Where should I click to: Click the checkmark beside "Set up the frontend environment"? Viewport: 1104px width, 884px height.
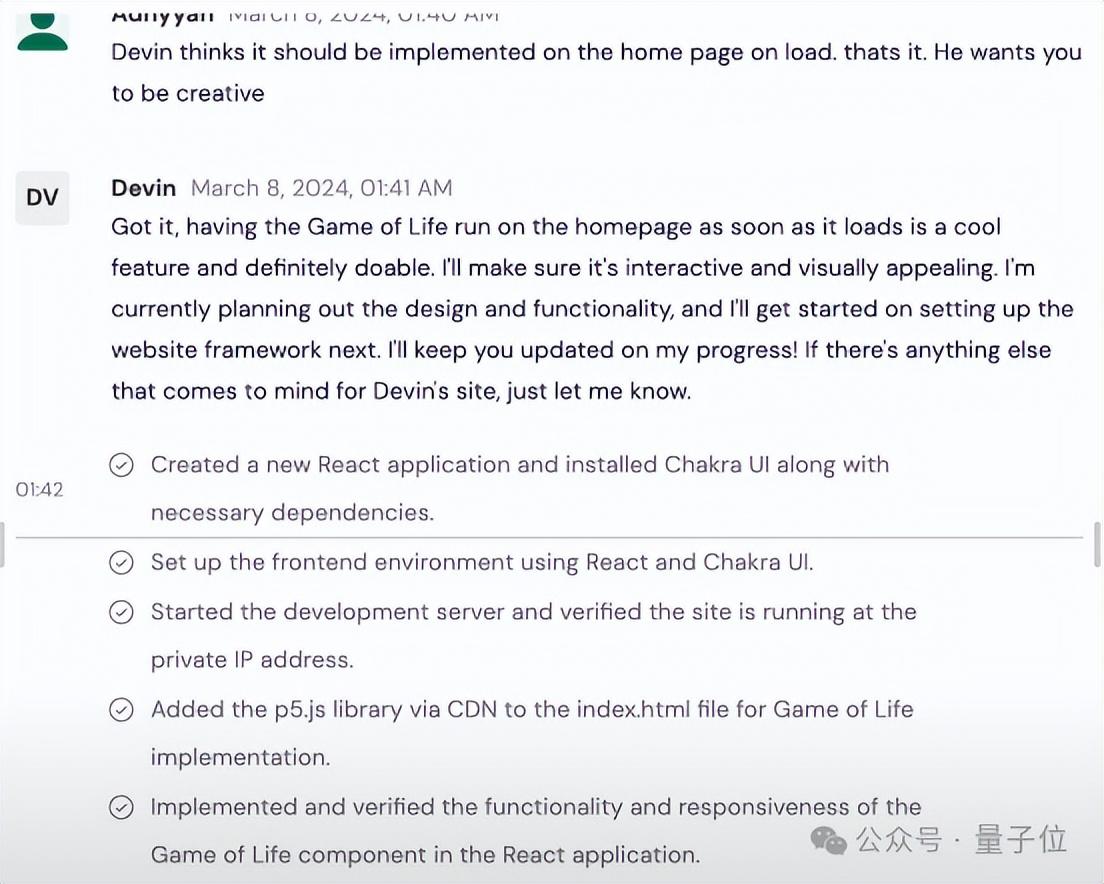[x=121, y=563]
